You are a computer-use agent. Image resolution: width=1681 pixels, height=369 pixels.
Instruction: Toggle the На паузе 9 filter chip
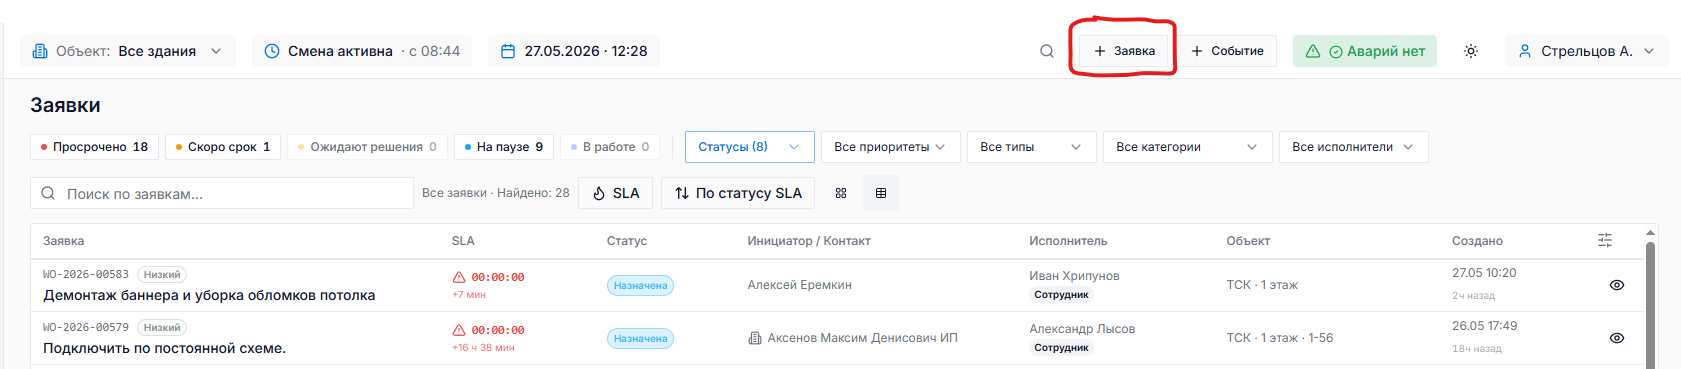click(504, 147)
